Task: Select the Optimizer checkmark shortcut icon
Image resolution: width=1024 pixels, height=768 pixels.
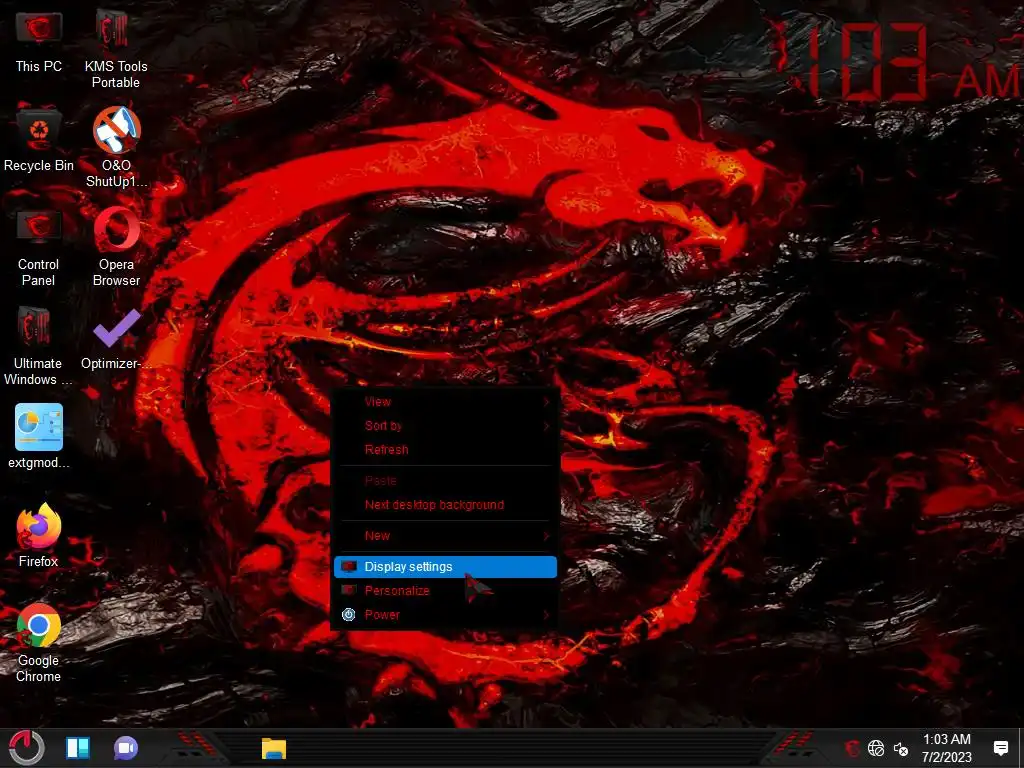Action: (116, 340)
